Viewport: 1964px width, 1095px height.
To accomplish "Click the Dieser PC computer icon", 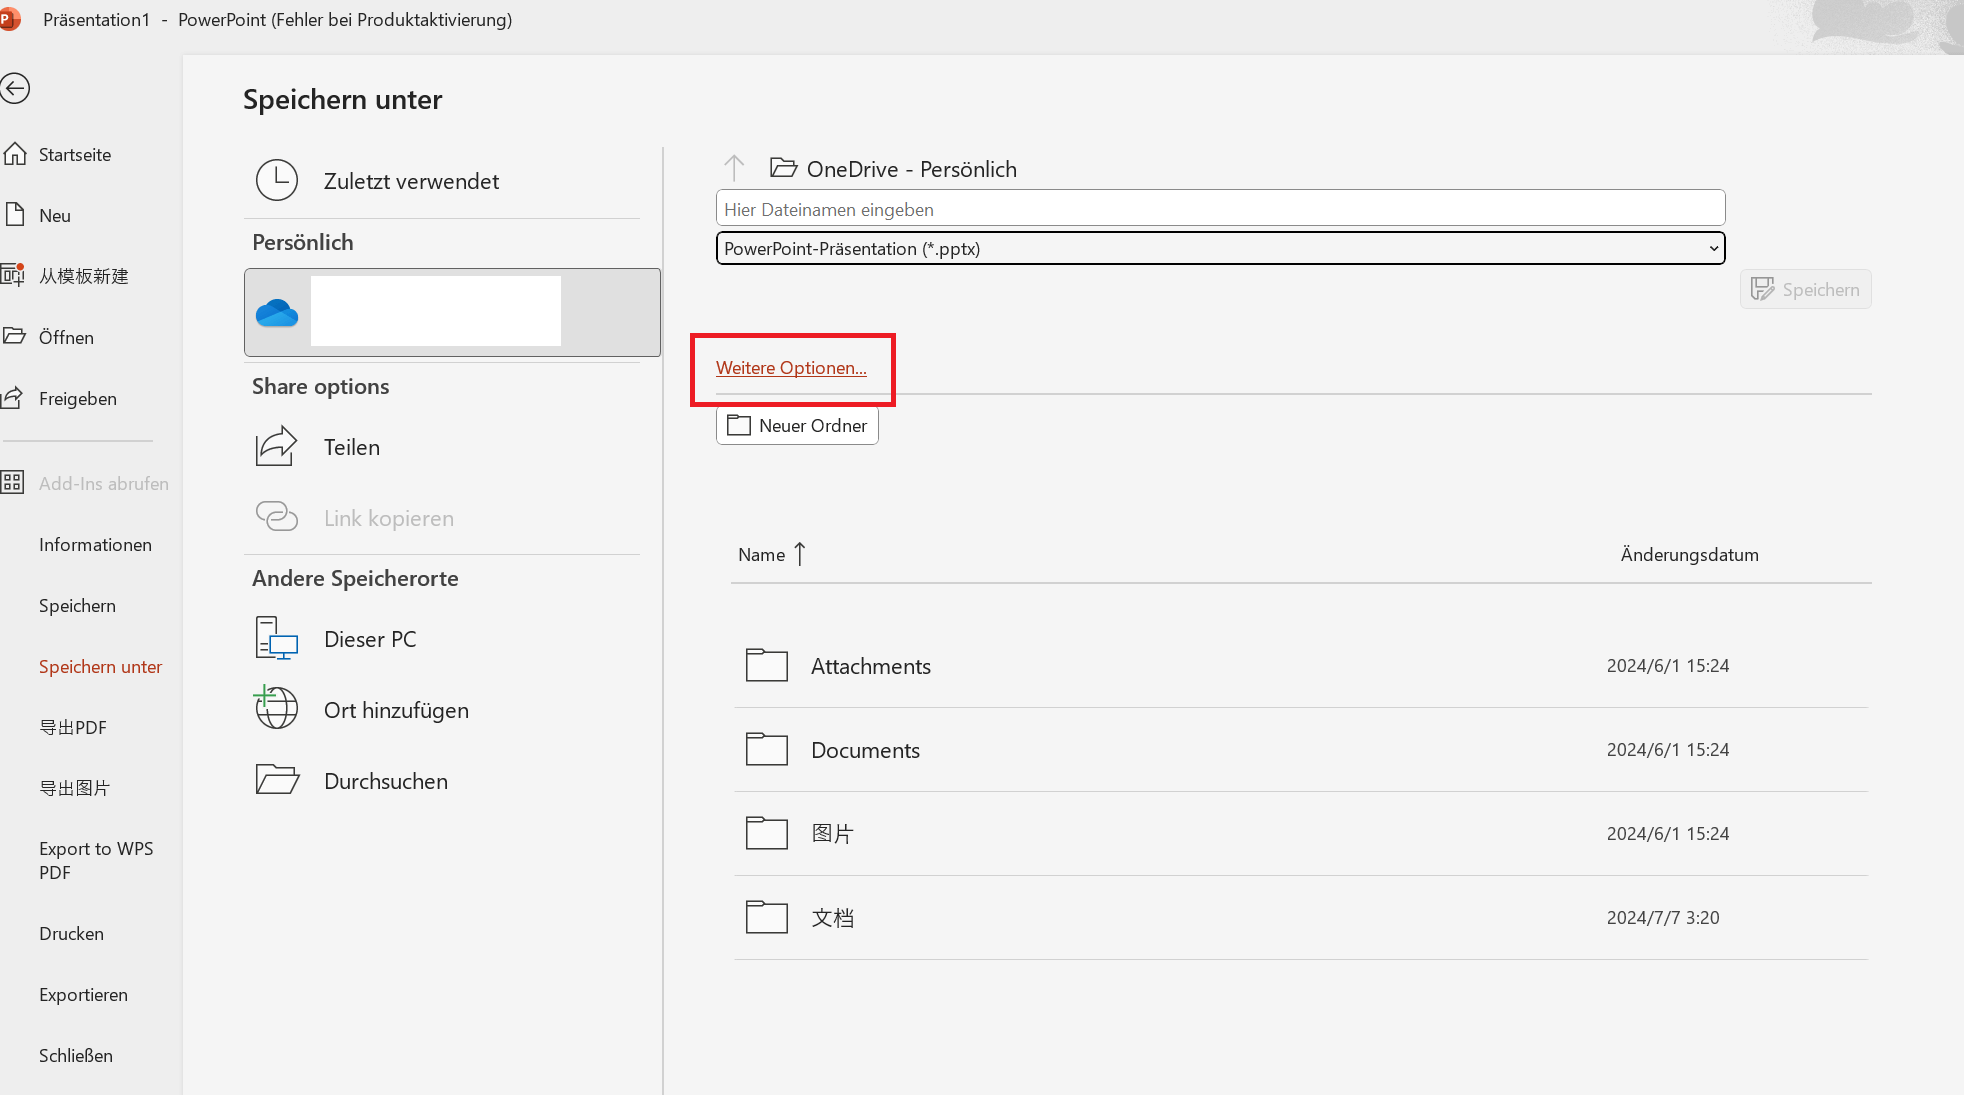I will pos(276,639).
